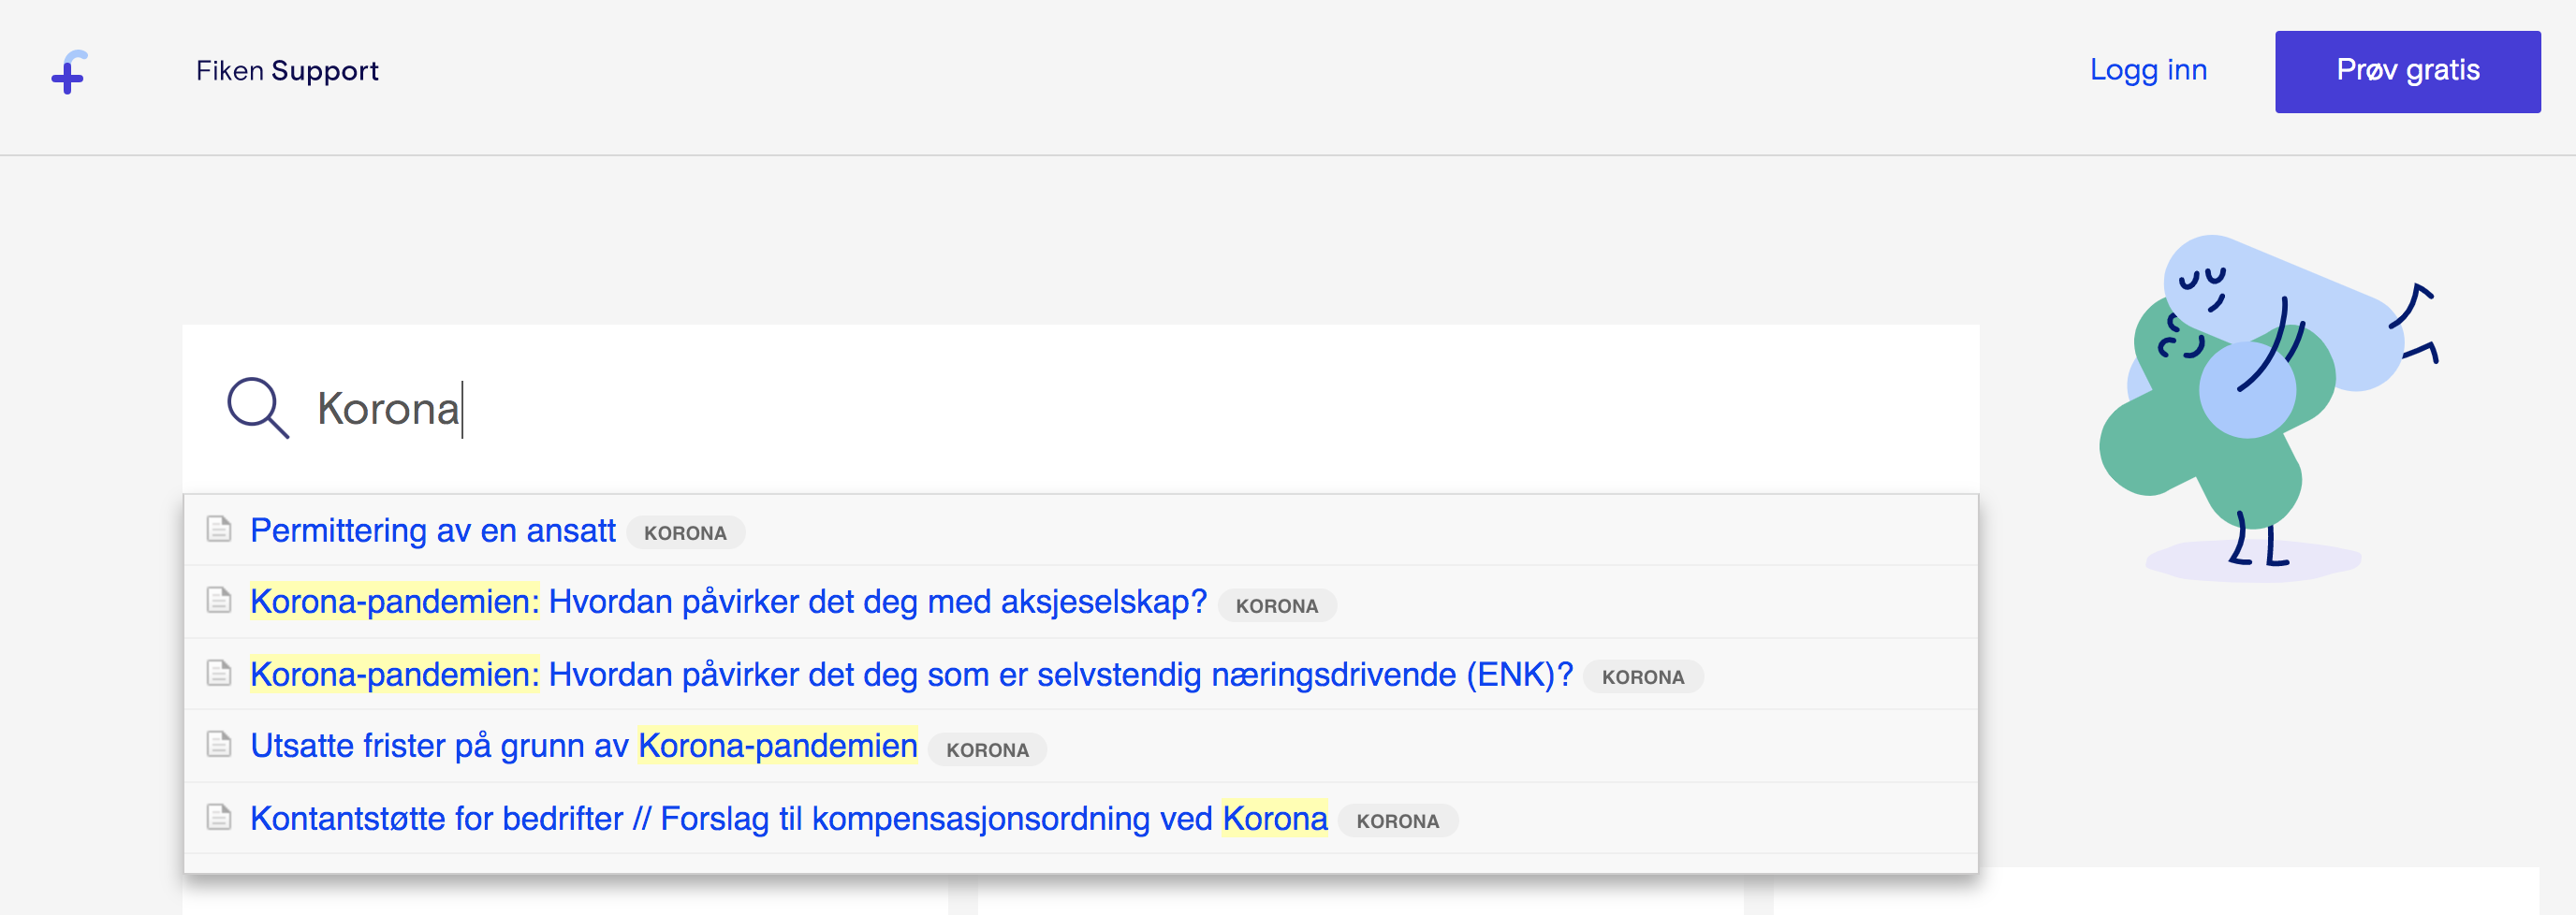Click KORONA tag beside Kontantstøtte result
The width and height of the screenshot is (2576, 915).
coord(1397,821)
